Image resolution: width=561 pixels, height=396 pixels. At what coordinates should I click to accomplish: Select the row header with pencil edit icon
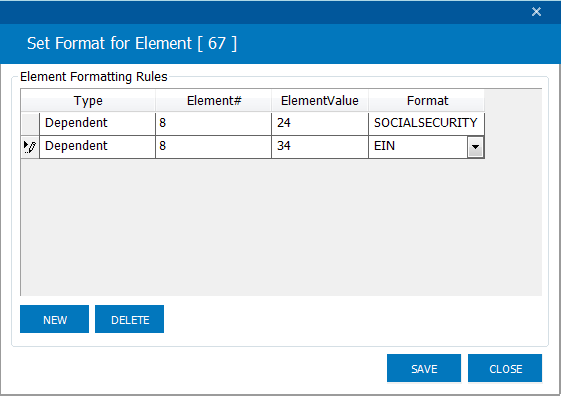click(x=30, y=147)
